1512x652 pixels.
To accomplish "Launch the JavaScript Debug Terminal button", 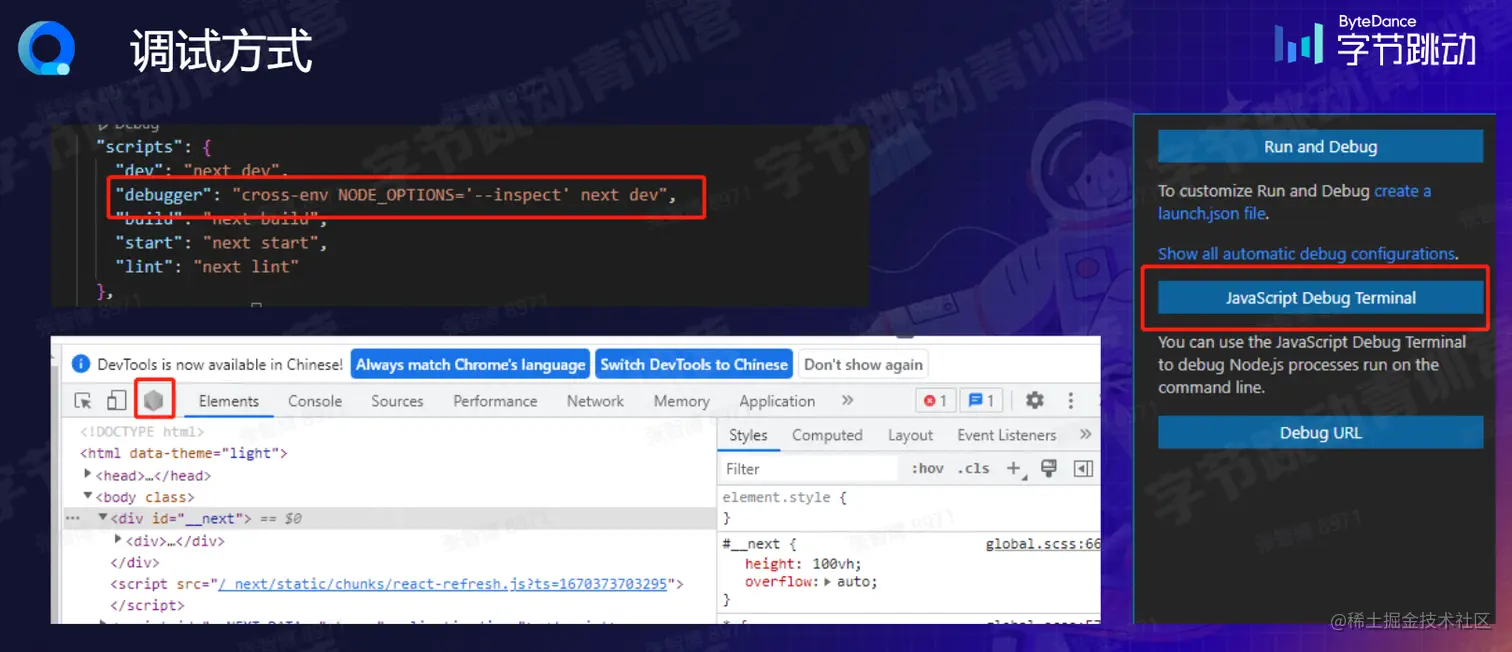I will pos(1320,297).
